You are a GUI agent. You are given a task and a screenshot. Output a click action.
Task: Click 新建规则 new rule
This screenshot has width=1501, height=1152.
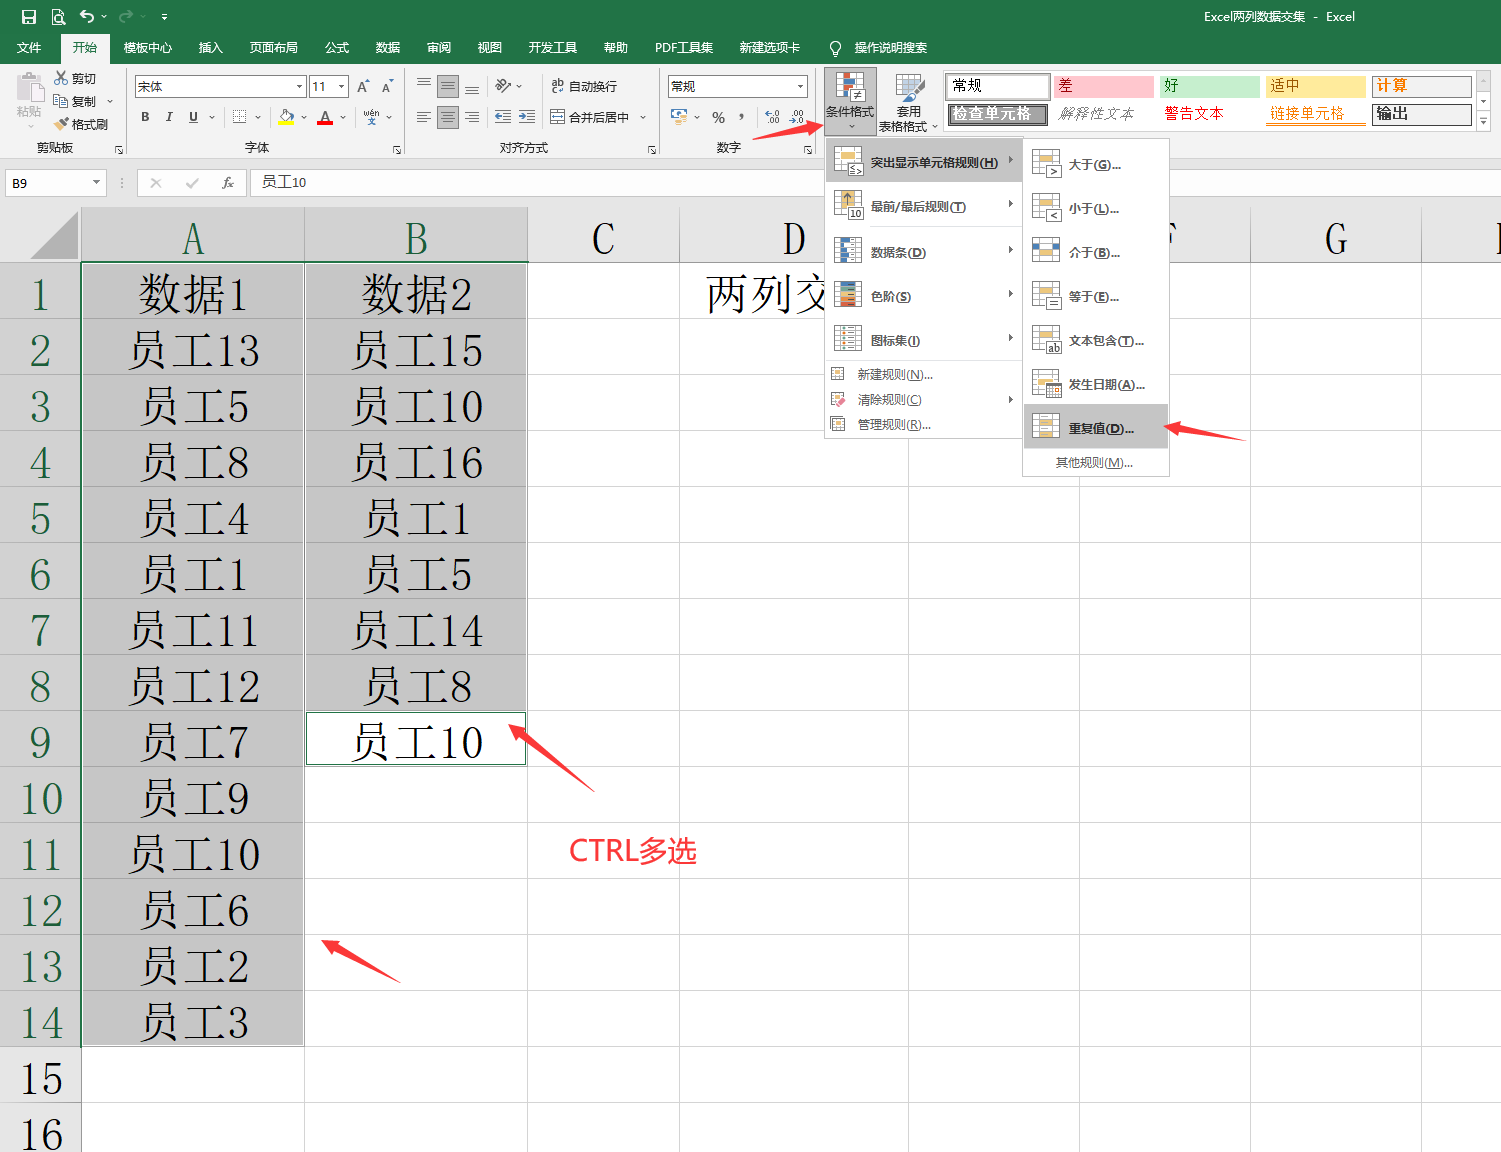pos(924,374)
